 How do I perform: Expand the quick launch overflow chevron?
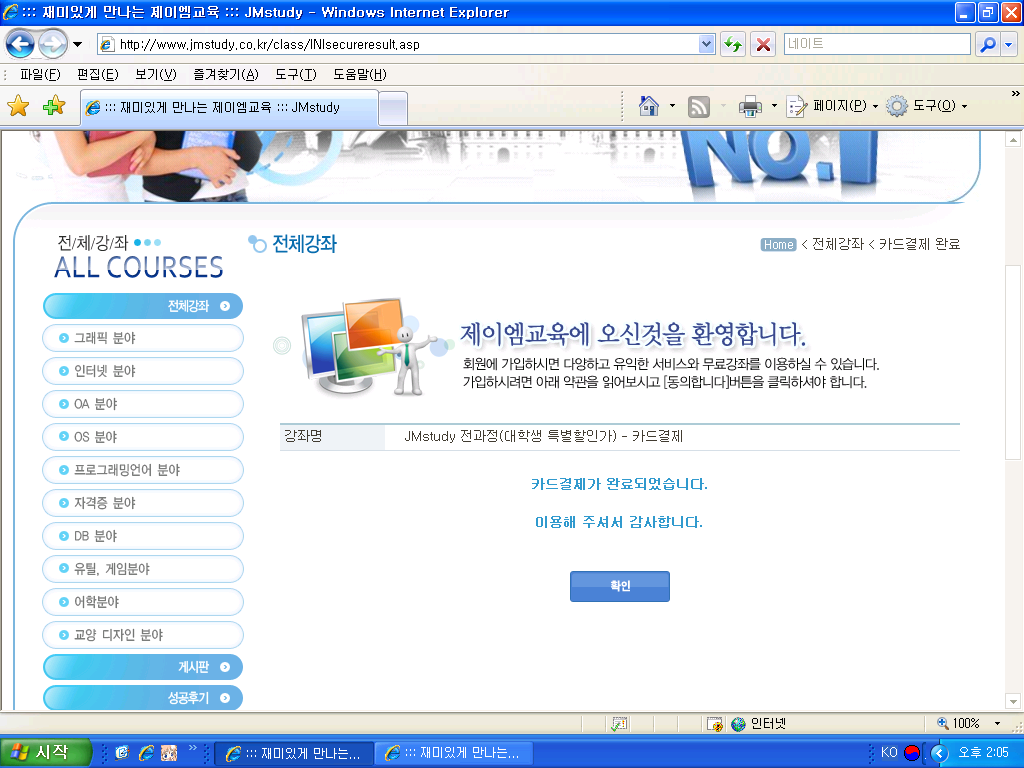(193, 748)
